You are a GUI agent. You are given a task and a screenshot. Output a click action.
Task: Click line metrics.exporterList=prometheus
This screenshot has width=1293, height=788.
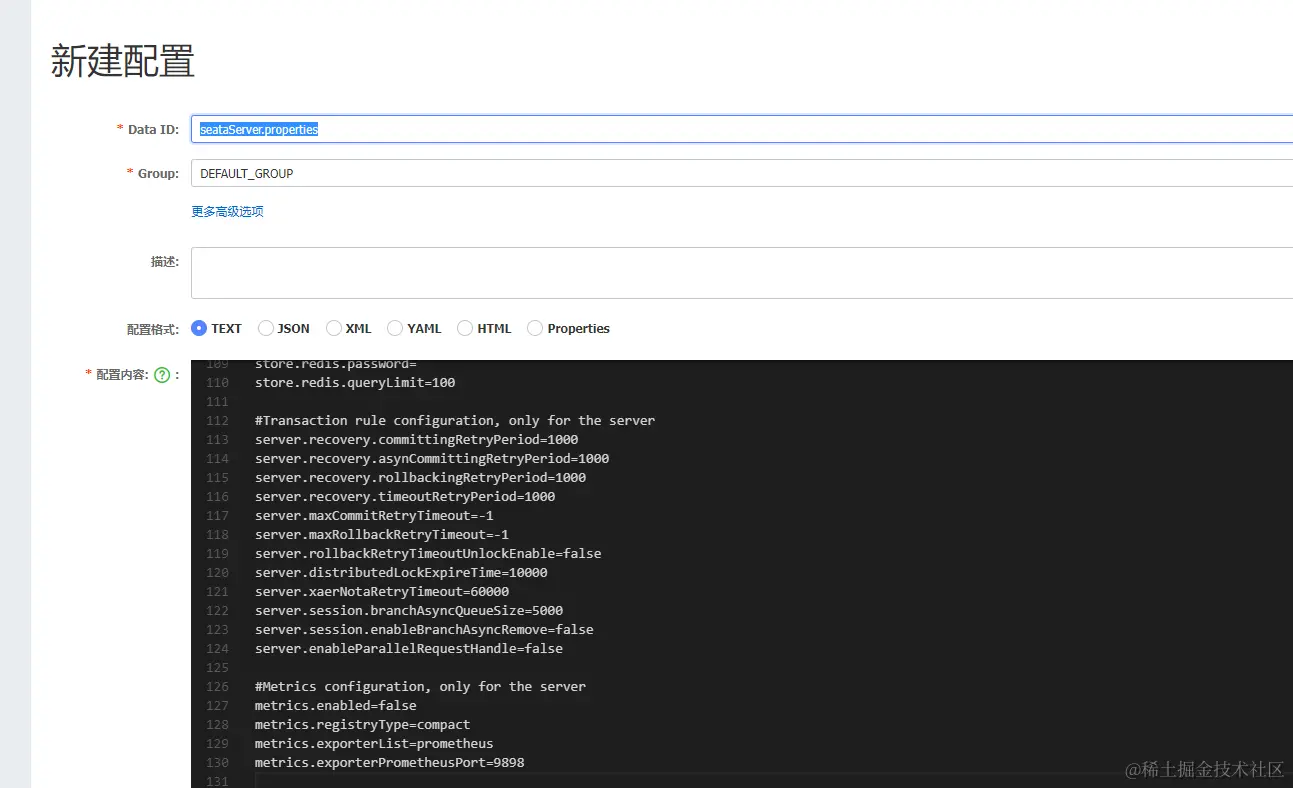click(x=374, y=743)
